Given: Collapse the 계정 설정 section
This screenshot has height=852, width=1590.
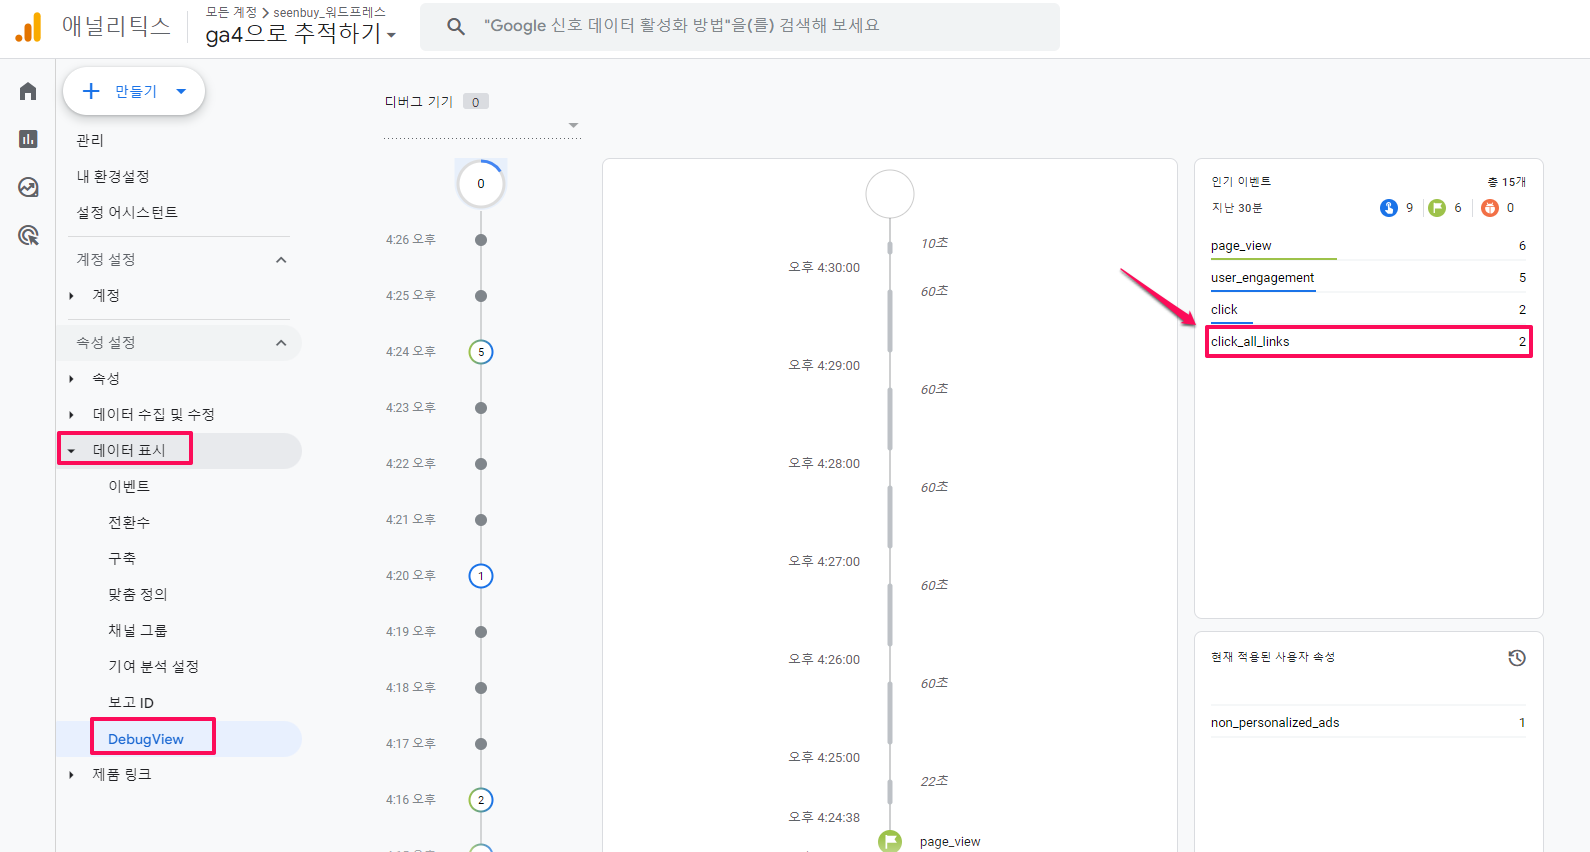Looking at the screenshot, I should (x=281, y=260).
